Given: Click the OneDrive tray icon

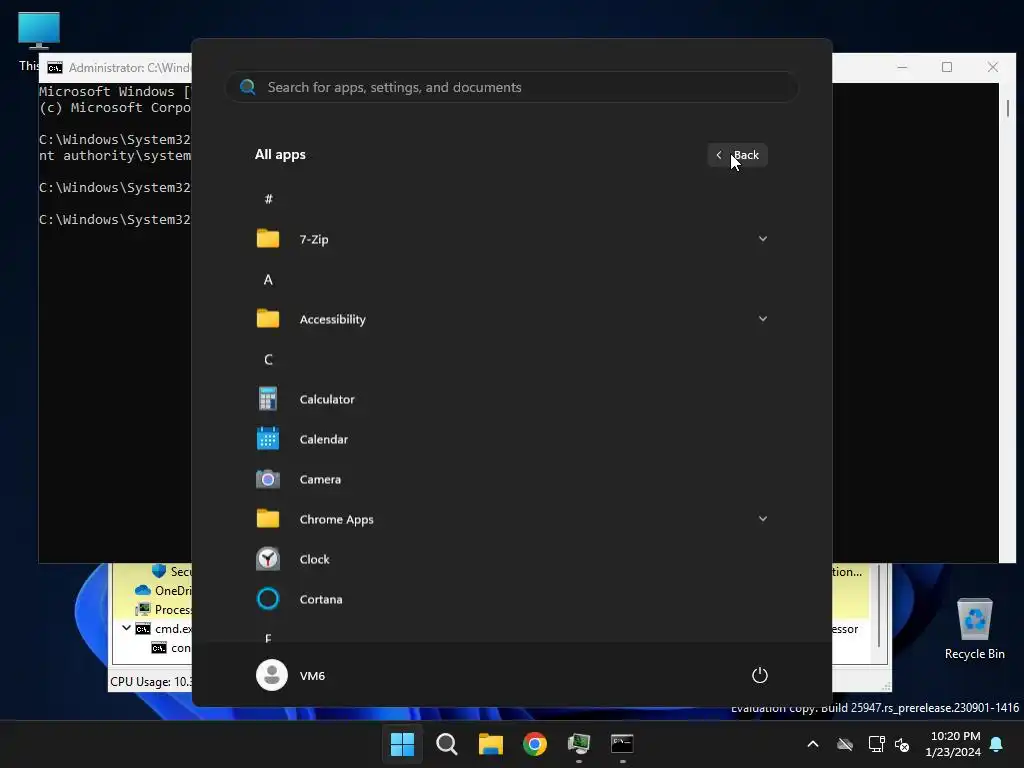Looking at the screenshot, I should [x=845, y=744].
